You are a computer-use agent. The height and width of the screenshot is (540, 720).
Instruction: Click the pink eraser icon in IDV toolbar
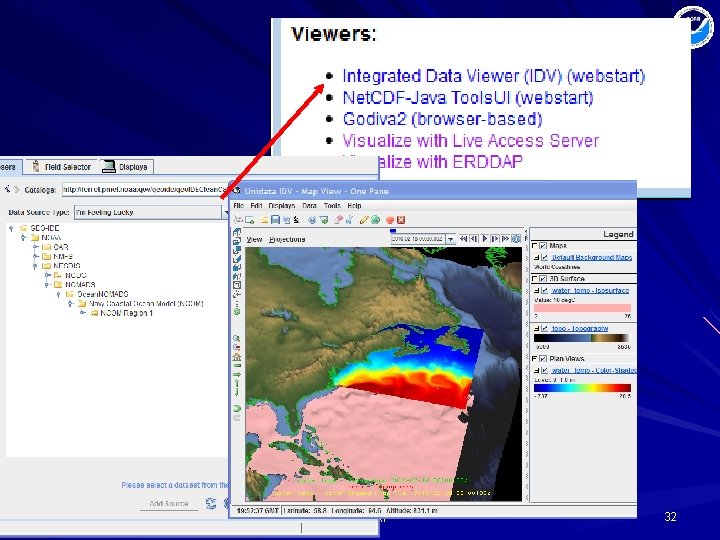point(338,220)
